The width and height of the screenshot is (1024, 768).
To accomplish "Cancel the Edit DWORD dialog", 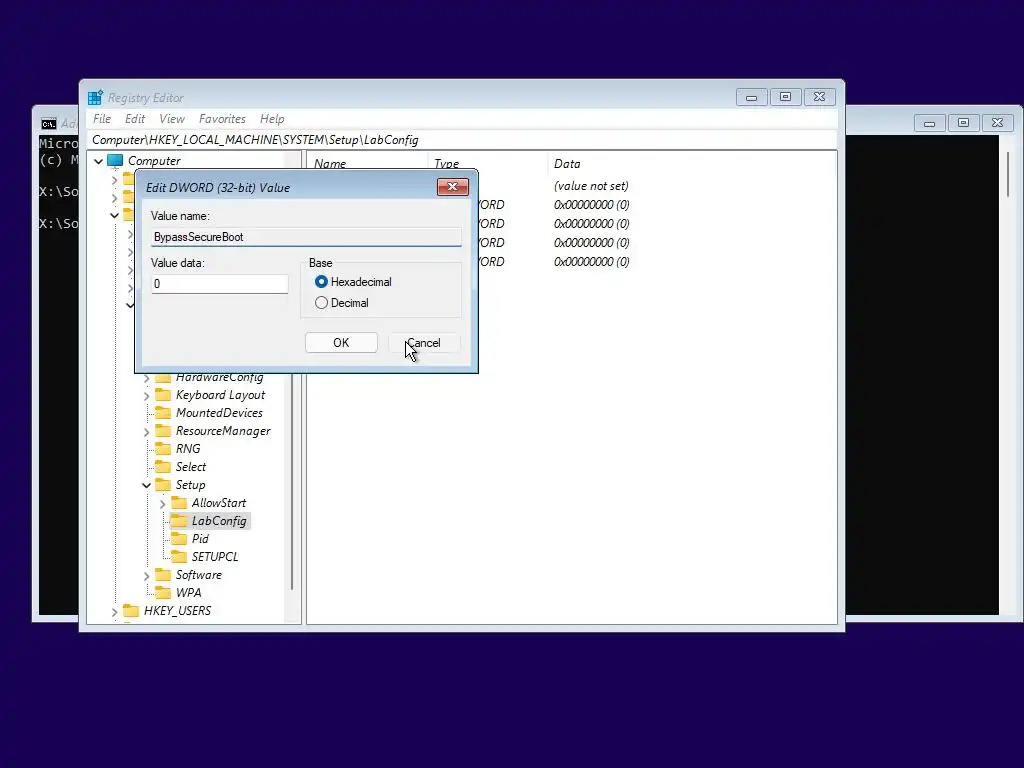I will click(x=424, y=343).
